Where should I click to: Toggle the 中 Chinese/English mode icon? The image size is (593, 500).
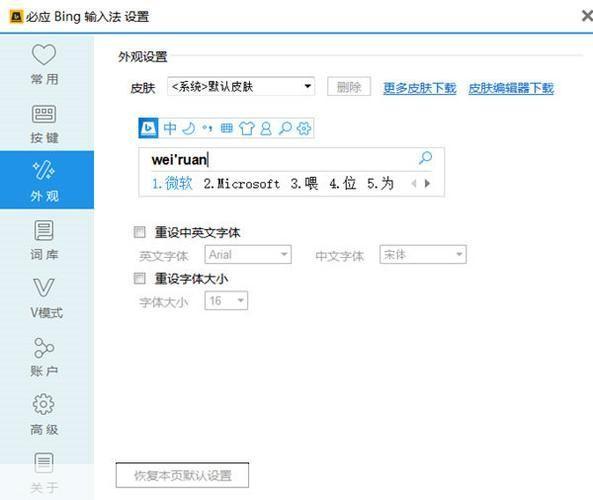click(x=170, y=128)
